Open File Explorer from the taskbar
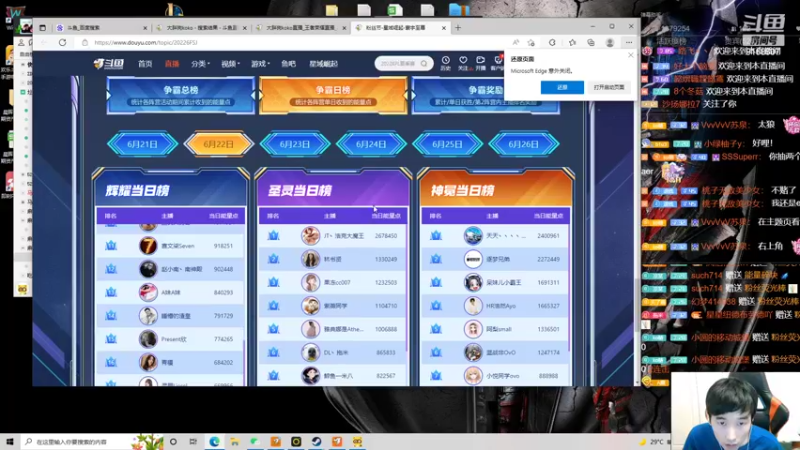 coord(235,442)
